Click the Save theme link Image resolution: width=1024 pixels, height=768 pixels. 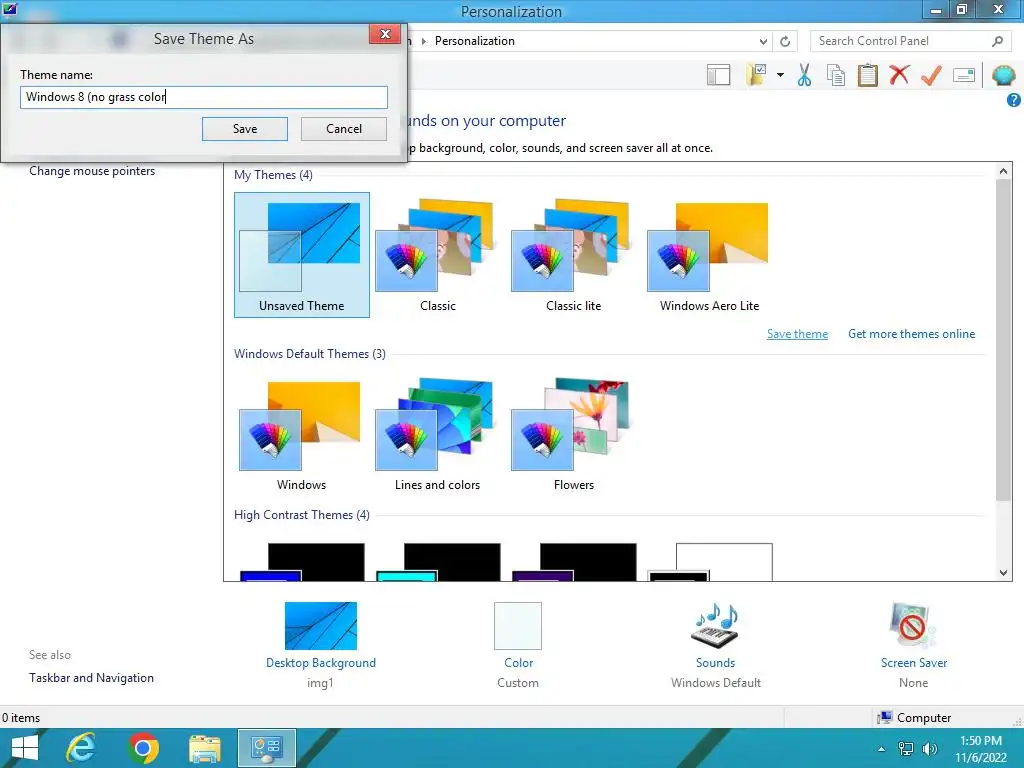797,334
